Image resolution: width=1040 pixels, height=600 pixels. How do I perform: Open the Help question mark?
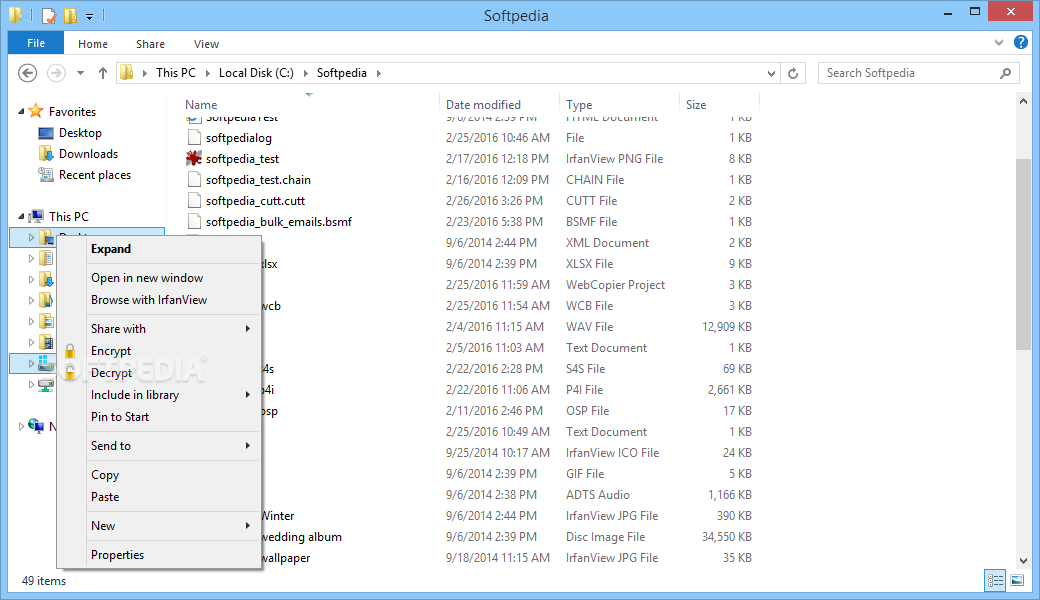tap(1021, 42)
